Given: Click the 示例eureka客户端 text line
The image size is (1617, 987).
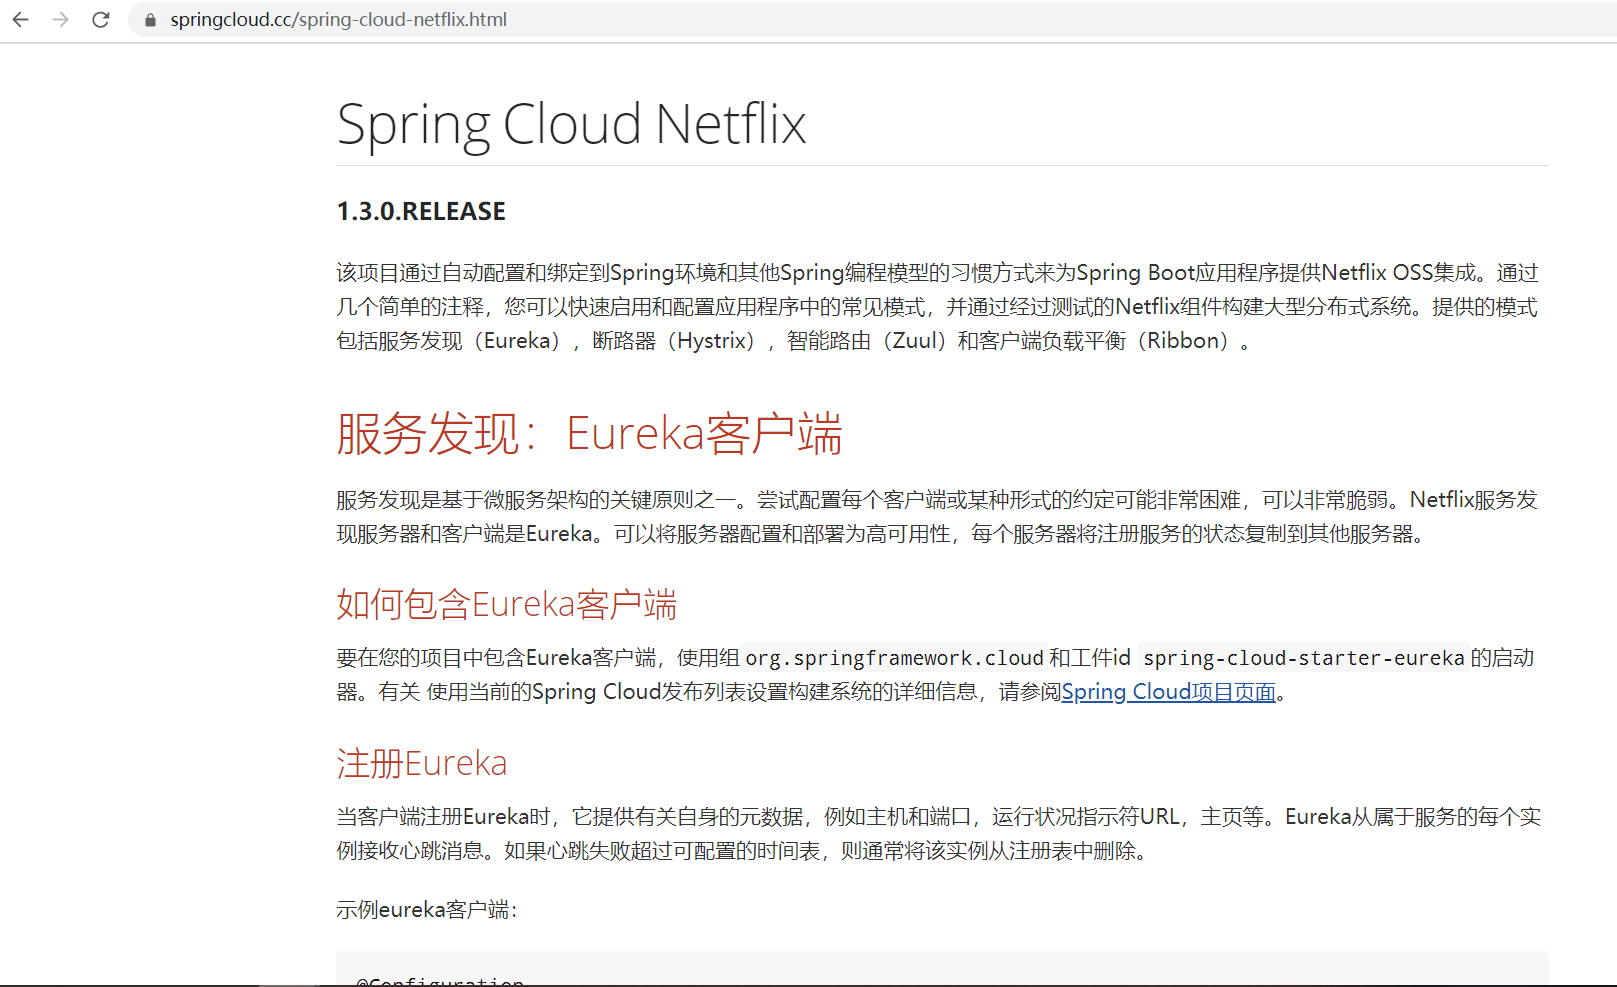Looking at the screenshot, I should click(x=427, y=910).
